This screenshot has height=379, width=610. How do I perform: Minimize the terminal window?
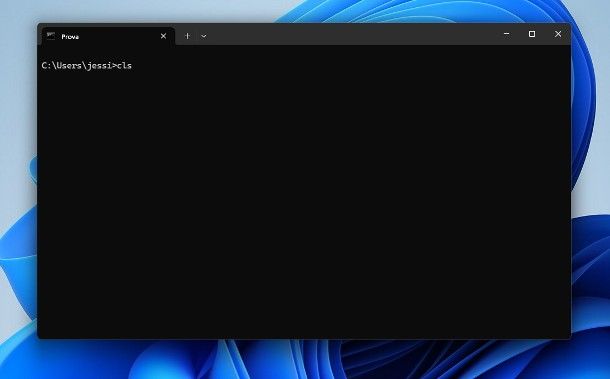pos(507,34)
